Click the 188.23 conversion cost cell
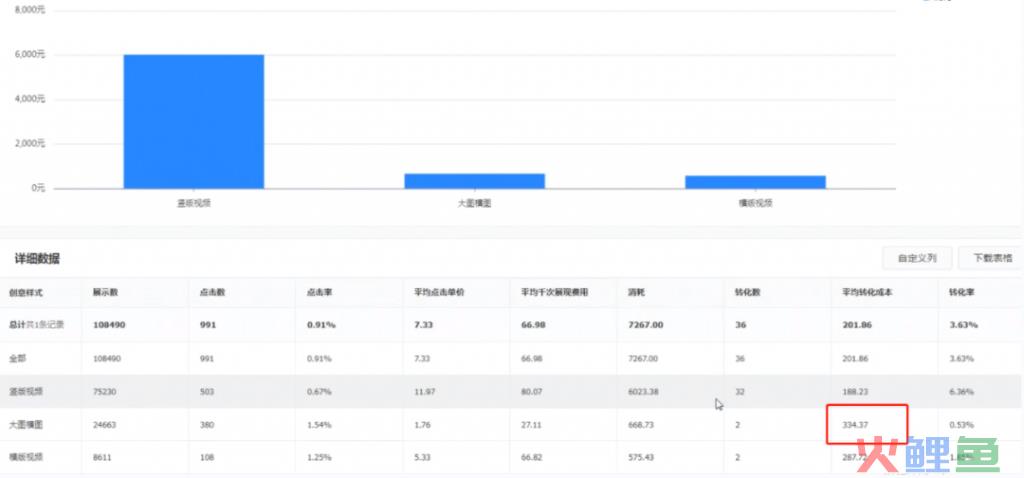The image size is (1024, 478). 856,392
